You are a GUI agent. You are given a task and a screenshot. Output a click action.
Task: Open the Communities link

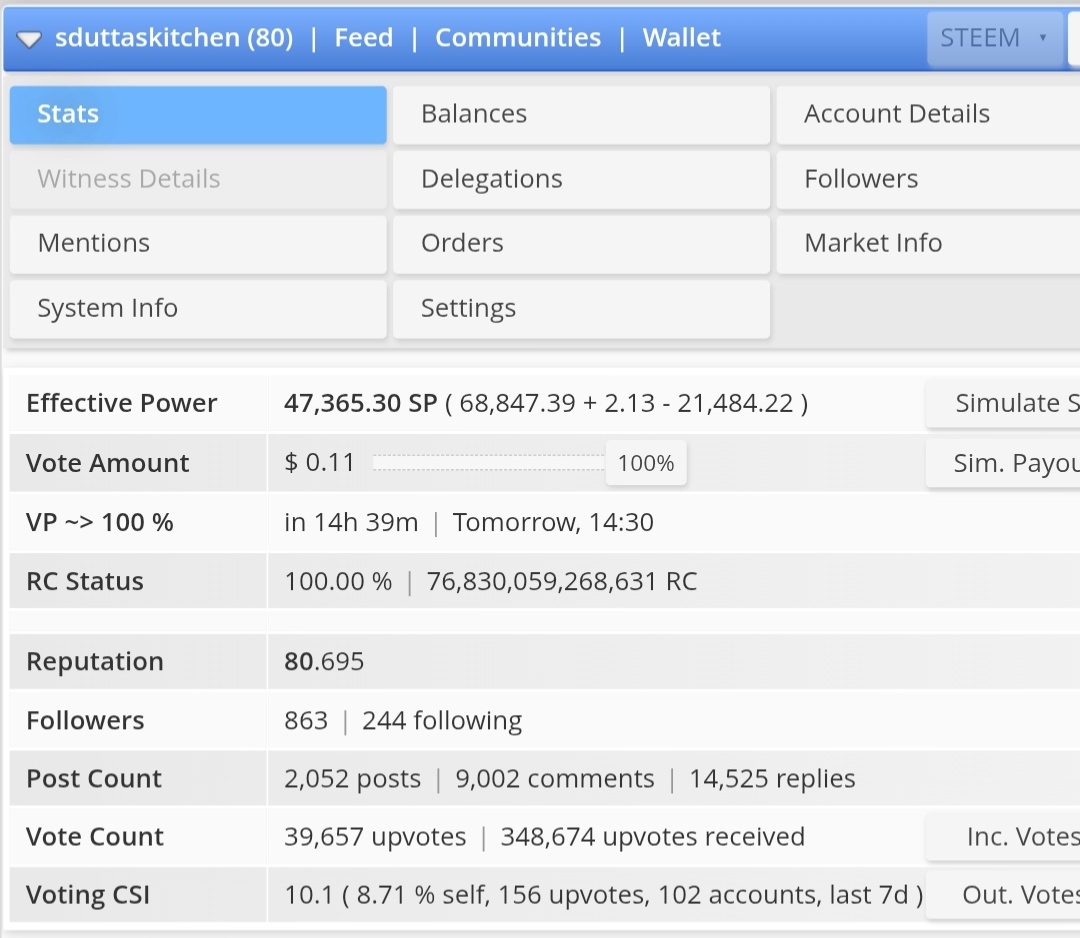coord(518,38)
